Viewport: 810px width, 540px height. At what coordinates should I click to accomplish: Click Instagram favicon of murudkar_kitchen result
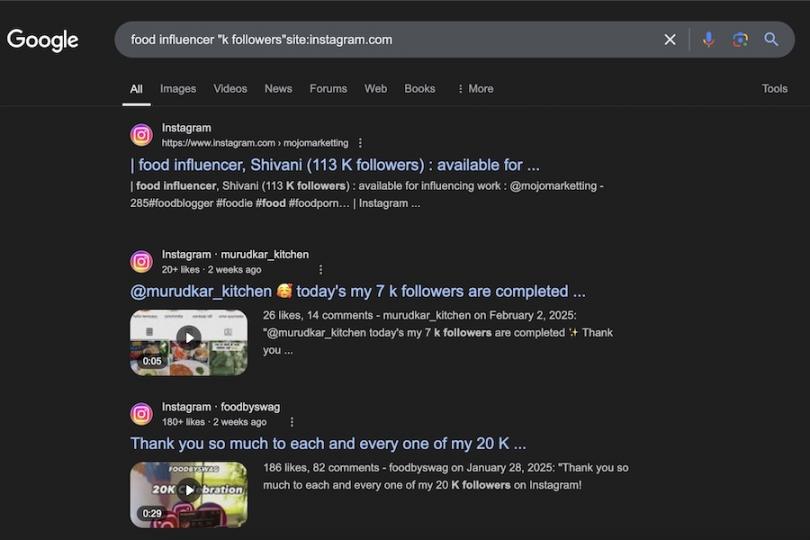click(141, 261)
